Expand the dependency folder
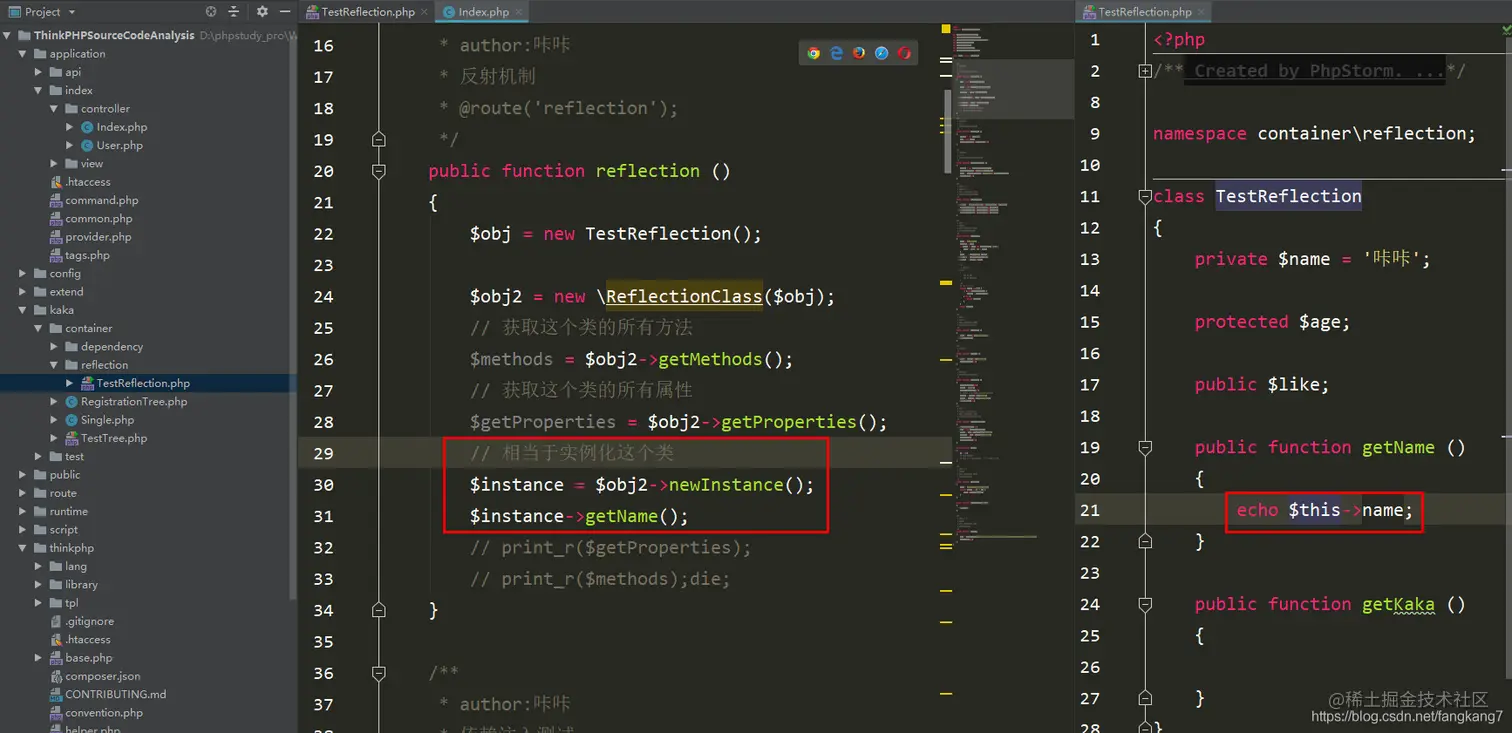 (x=55, y=347)
